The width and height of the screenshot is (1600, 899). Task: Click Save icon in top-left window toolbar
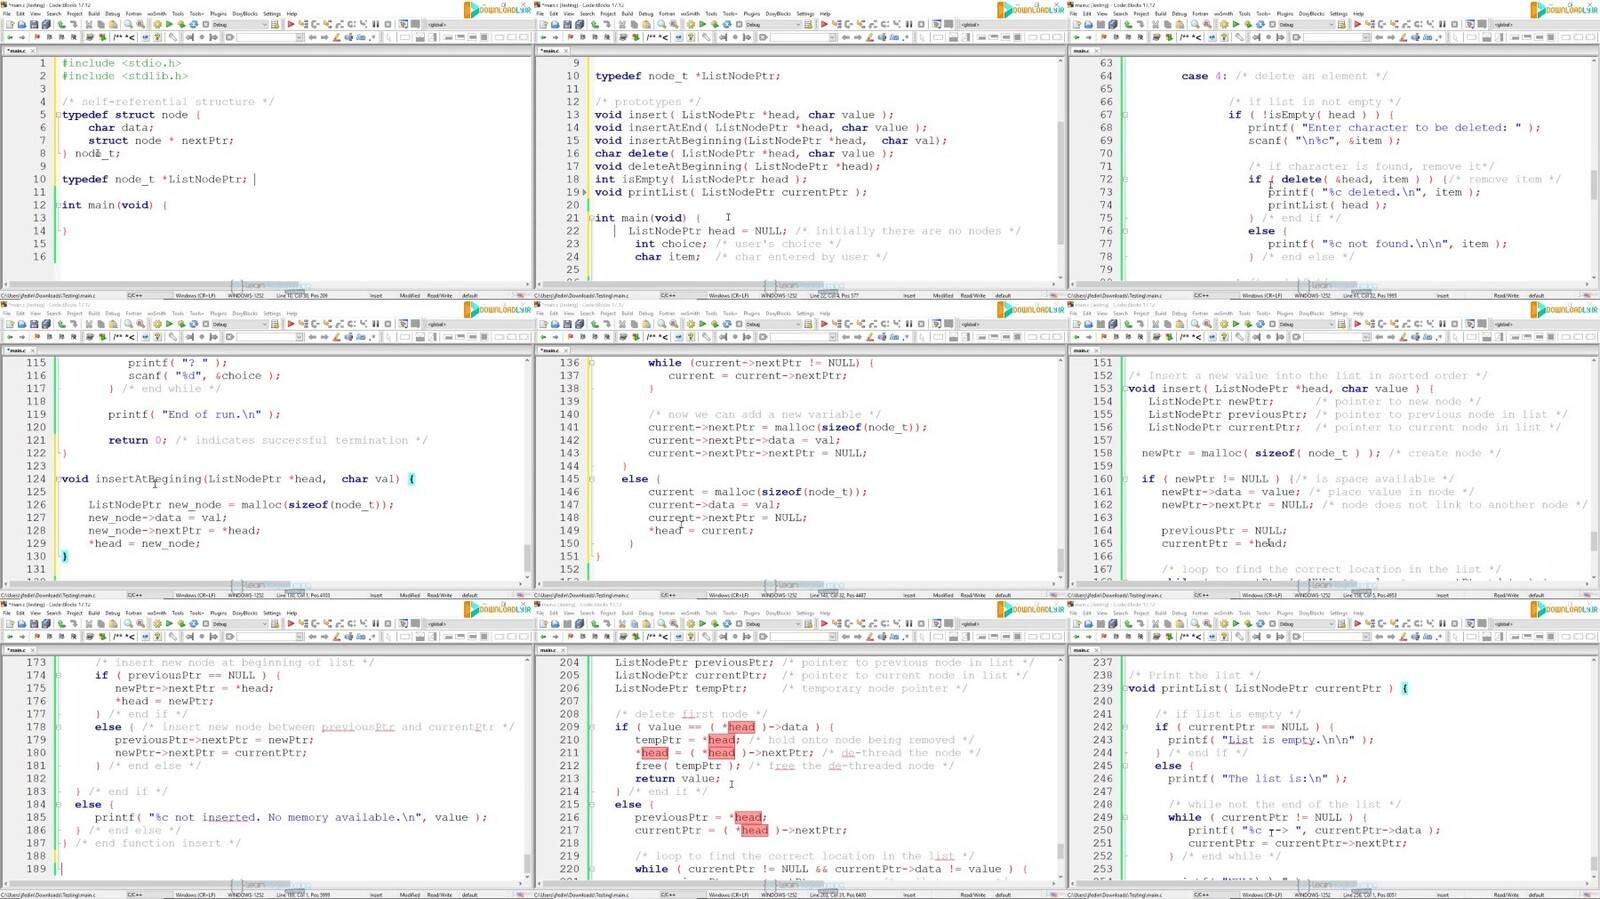click(34, 24)
